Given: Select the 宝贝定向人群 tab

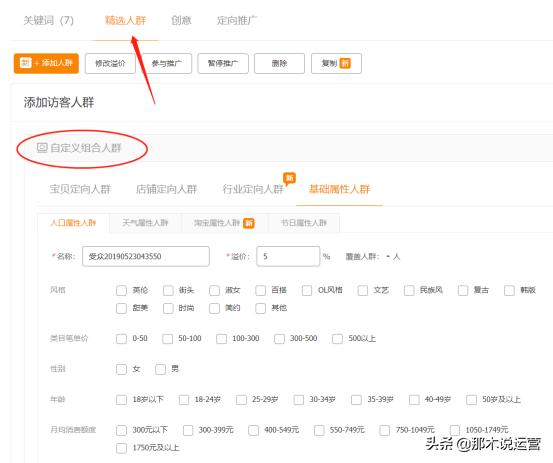Looking at the screenshot, I should coord(80,189).
